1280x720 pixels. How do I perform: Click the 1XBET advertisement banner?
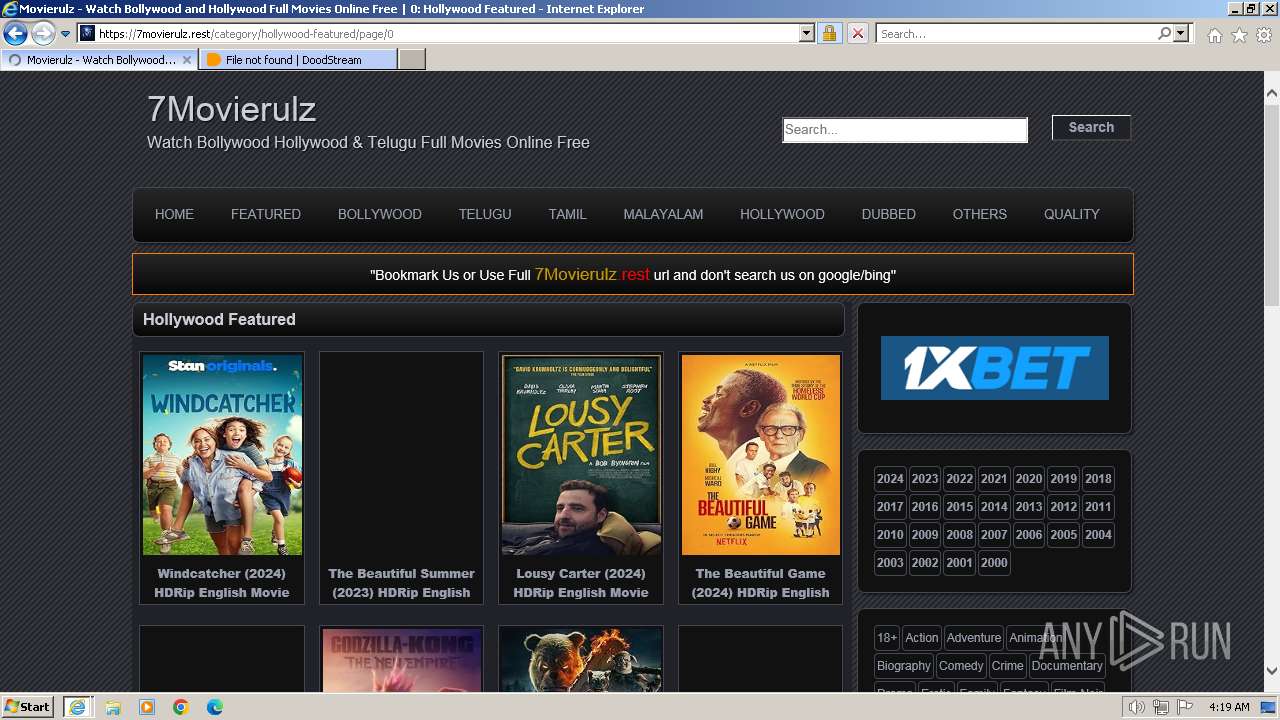click(x=995, y=368)
